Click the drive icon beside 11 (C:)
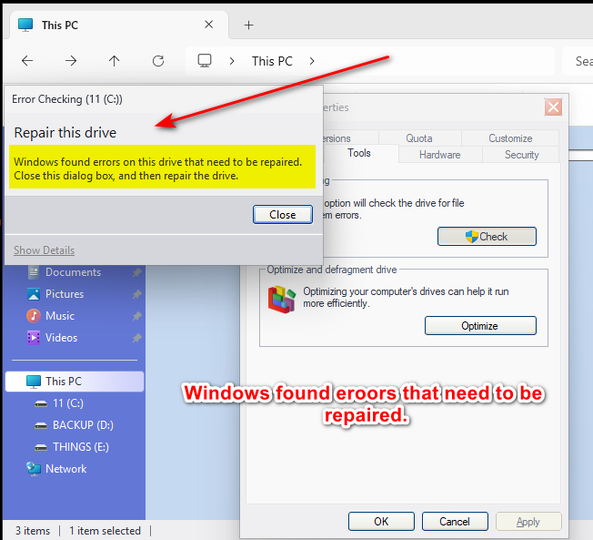 (x=41, y=404)
